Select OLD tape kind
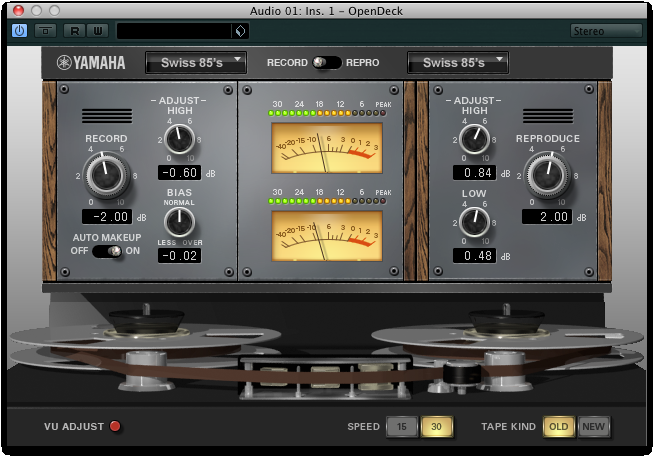 point(558,427)
